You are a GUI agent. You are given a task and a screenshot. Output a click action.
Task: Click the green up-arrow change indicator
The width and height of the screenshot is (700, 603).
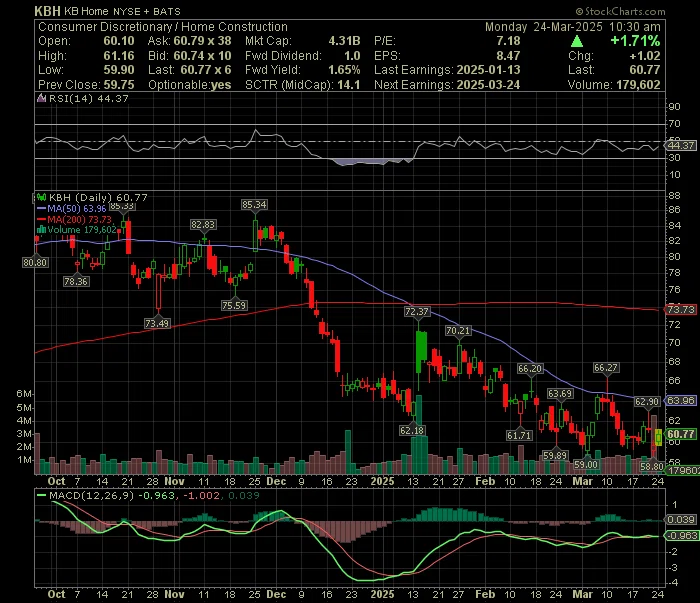(x=577, y=42)
